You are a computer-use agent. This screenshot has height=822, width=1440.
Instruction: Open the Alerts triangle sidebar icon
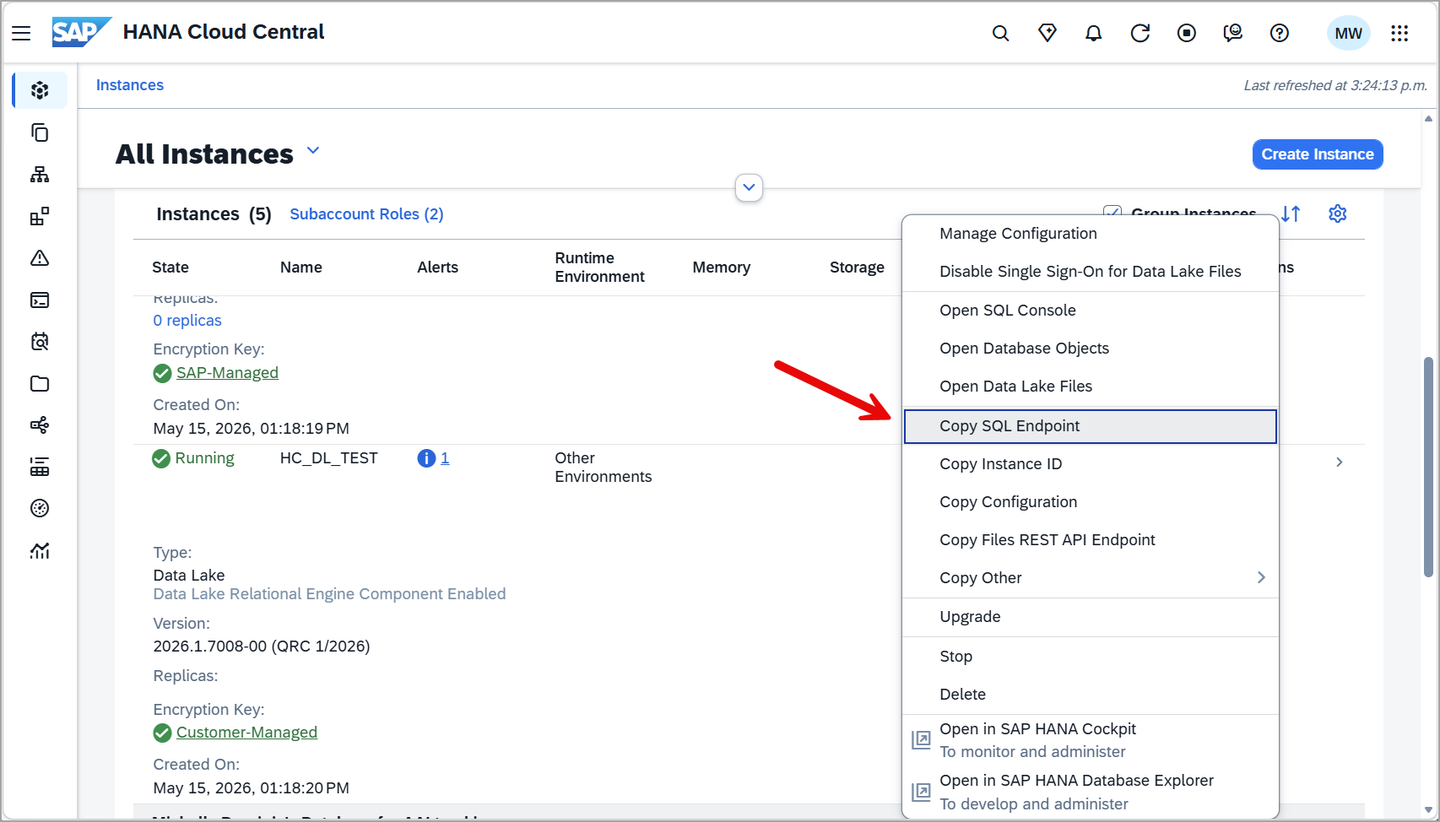tap(40, 258)
